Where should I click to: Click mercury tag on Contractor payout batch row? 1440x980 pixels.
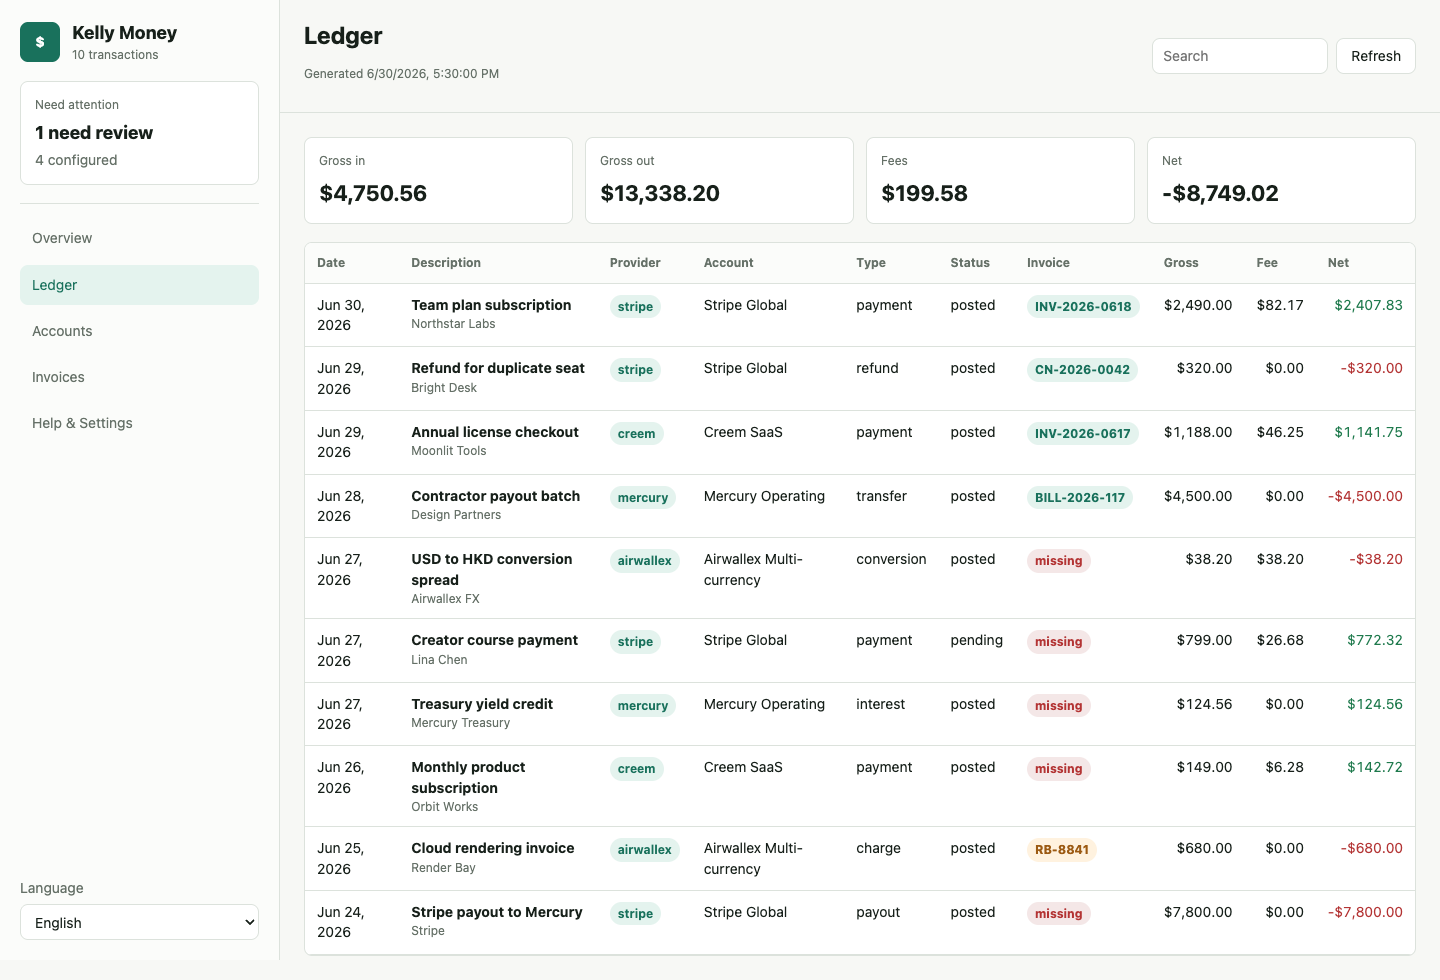pos(642,498)
